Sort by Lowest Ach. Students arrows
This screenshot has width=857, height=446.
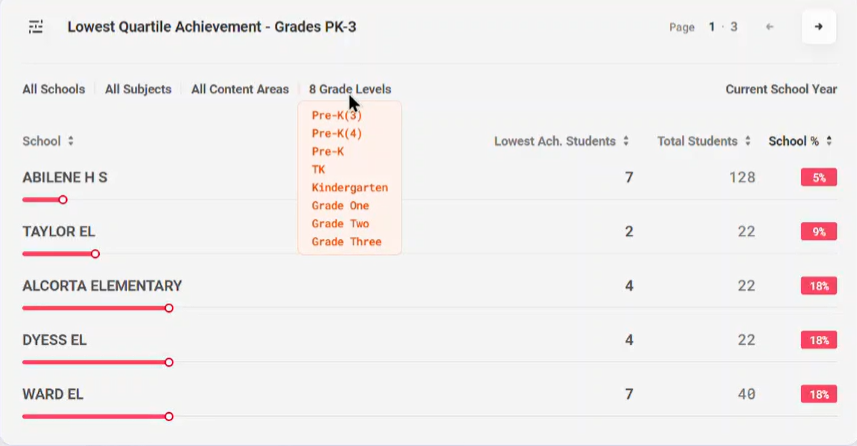click(626, 141)
